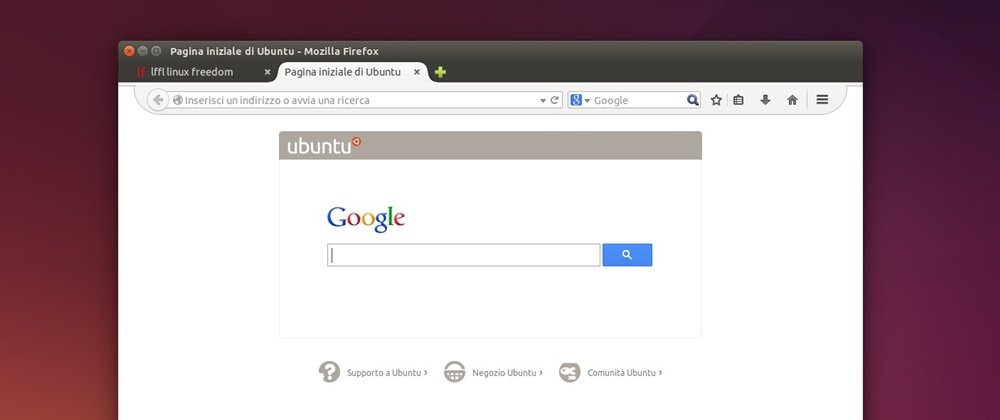Image resolution: width=1000 pixels, height=420 pixels.
Task: Open the downloads arrow icon
Action: point(765,100)
